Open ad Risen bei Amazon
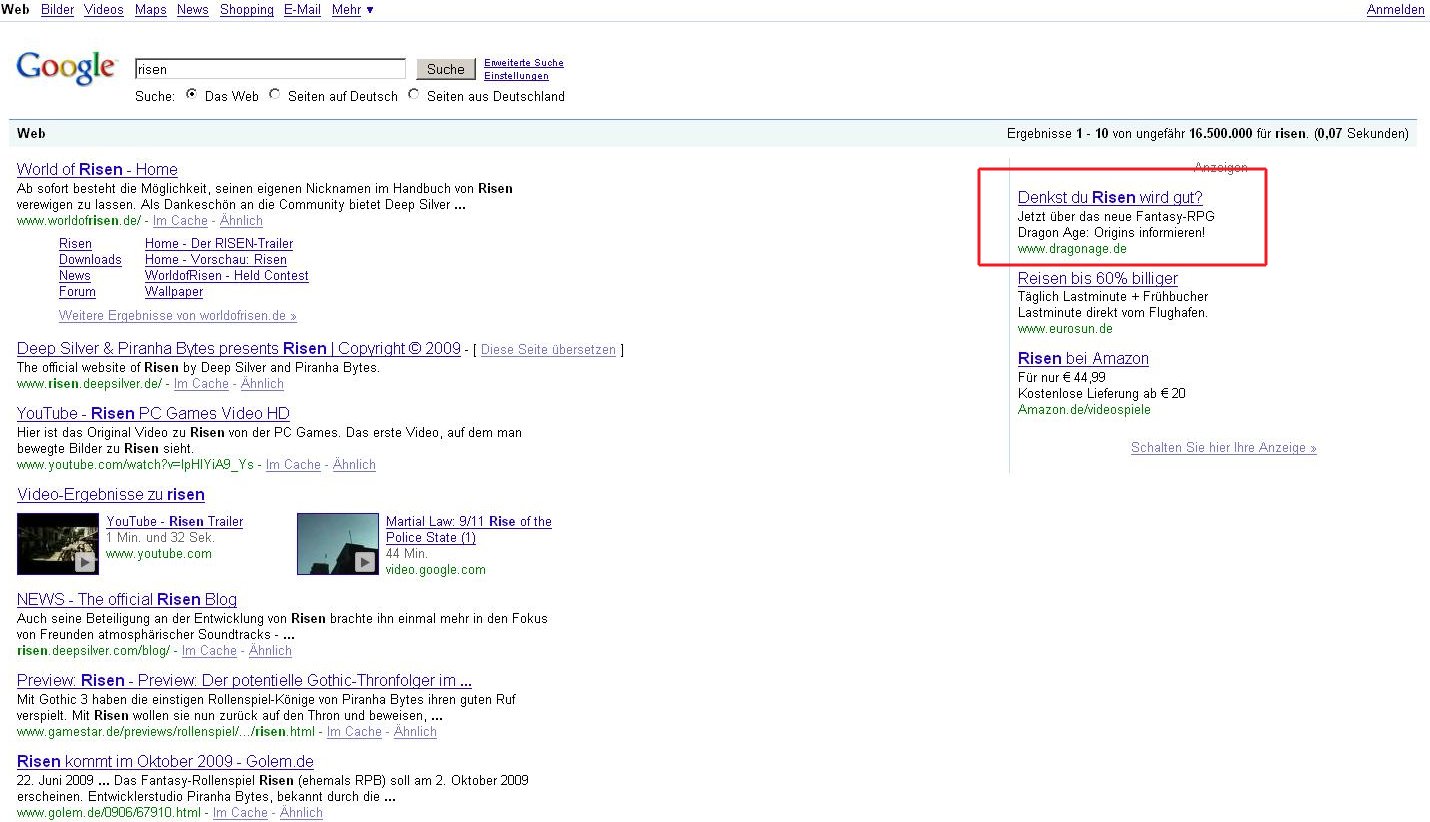Viewport: 1430px width, 822px height. coord(1083,358)
